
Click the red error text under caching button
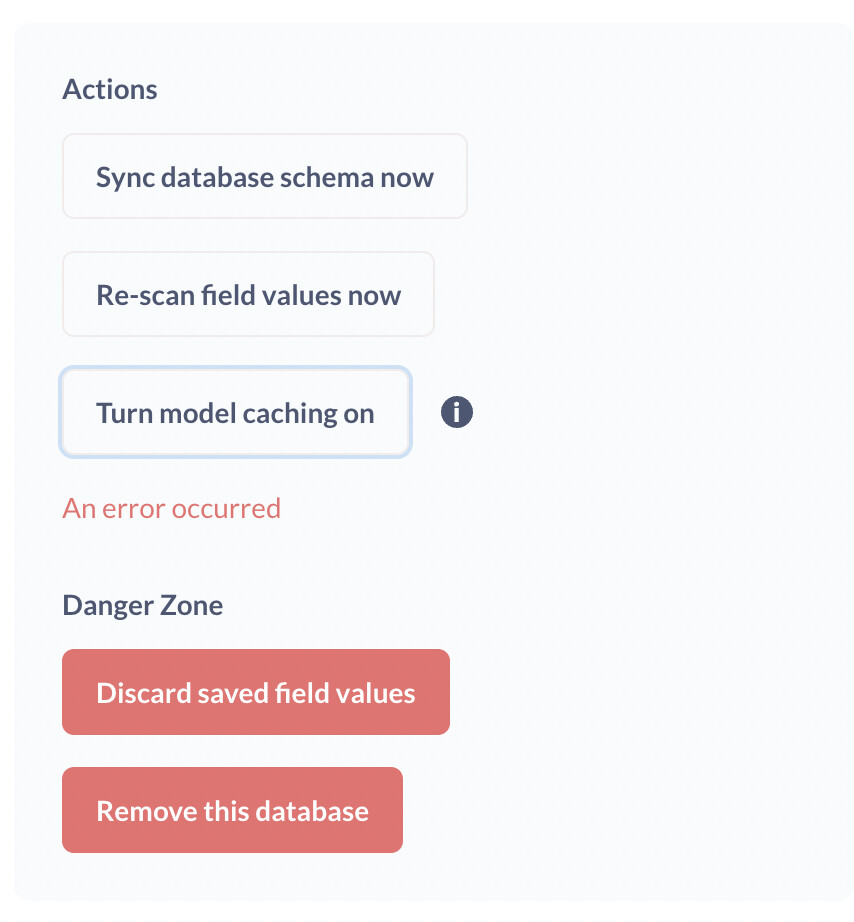(172, 509)
